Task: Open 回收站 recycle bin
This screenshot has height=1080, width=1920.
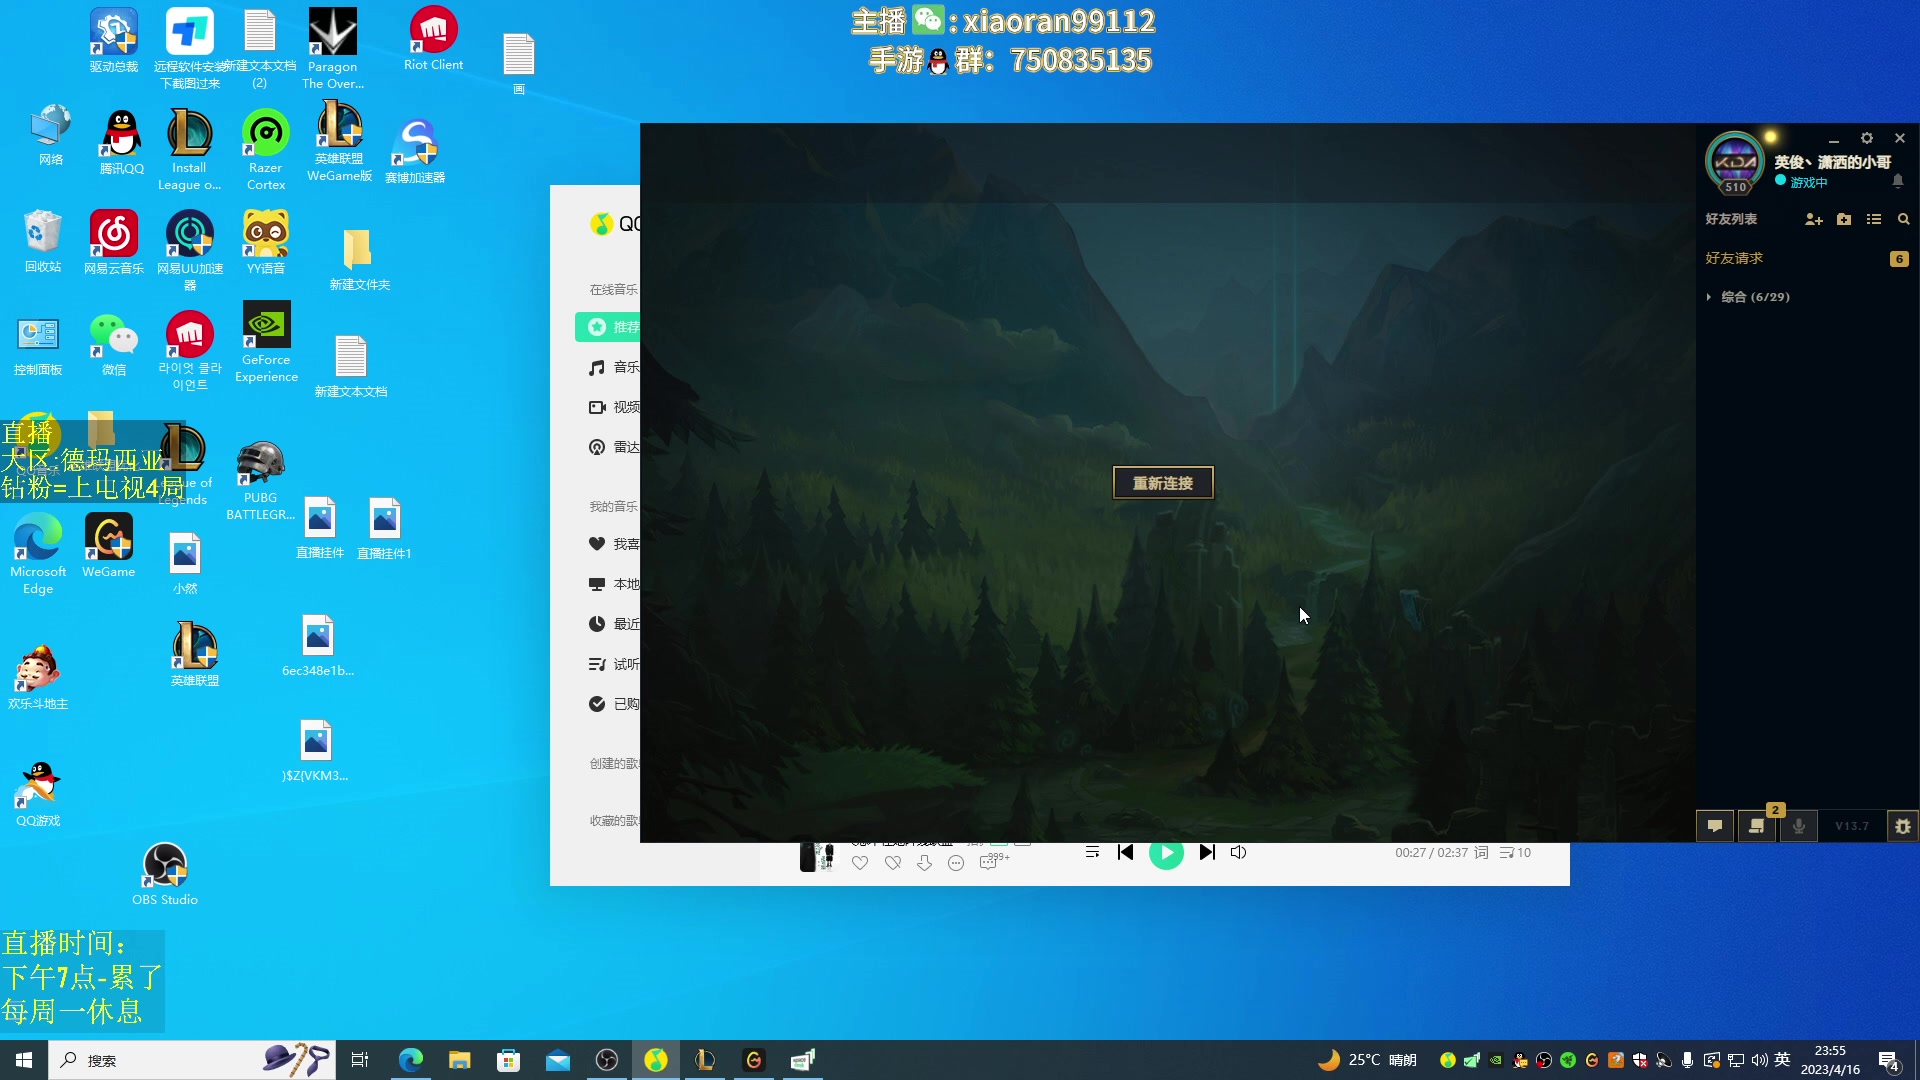Action: click(x=43, y=242)
